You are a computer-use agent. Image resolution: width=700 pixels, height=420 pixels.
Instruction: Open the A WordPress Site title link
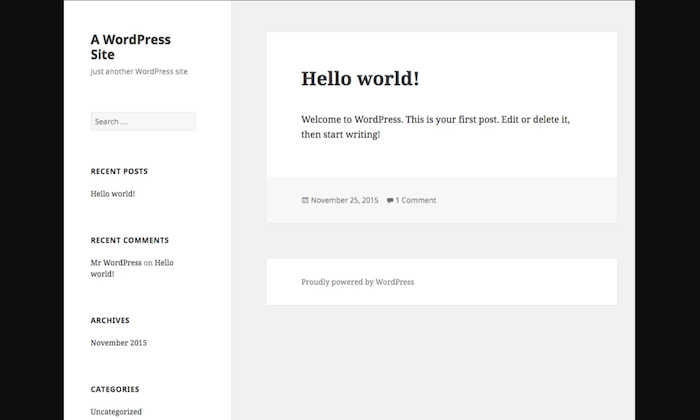(130, 47)
